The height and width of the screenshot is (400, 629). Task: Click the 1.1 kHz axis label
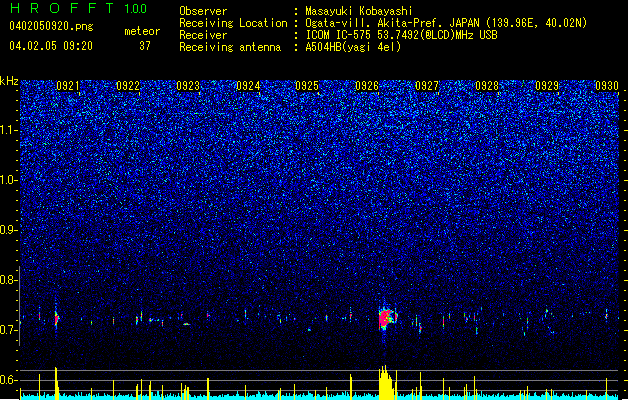click(8, 130)
